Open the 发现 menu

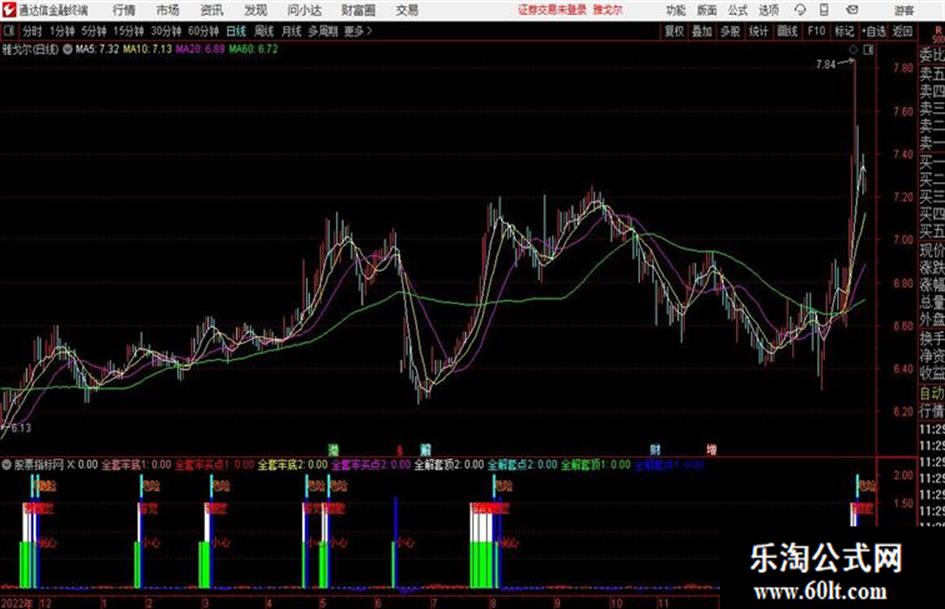[x=255, y=10]
